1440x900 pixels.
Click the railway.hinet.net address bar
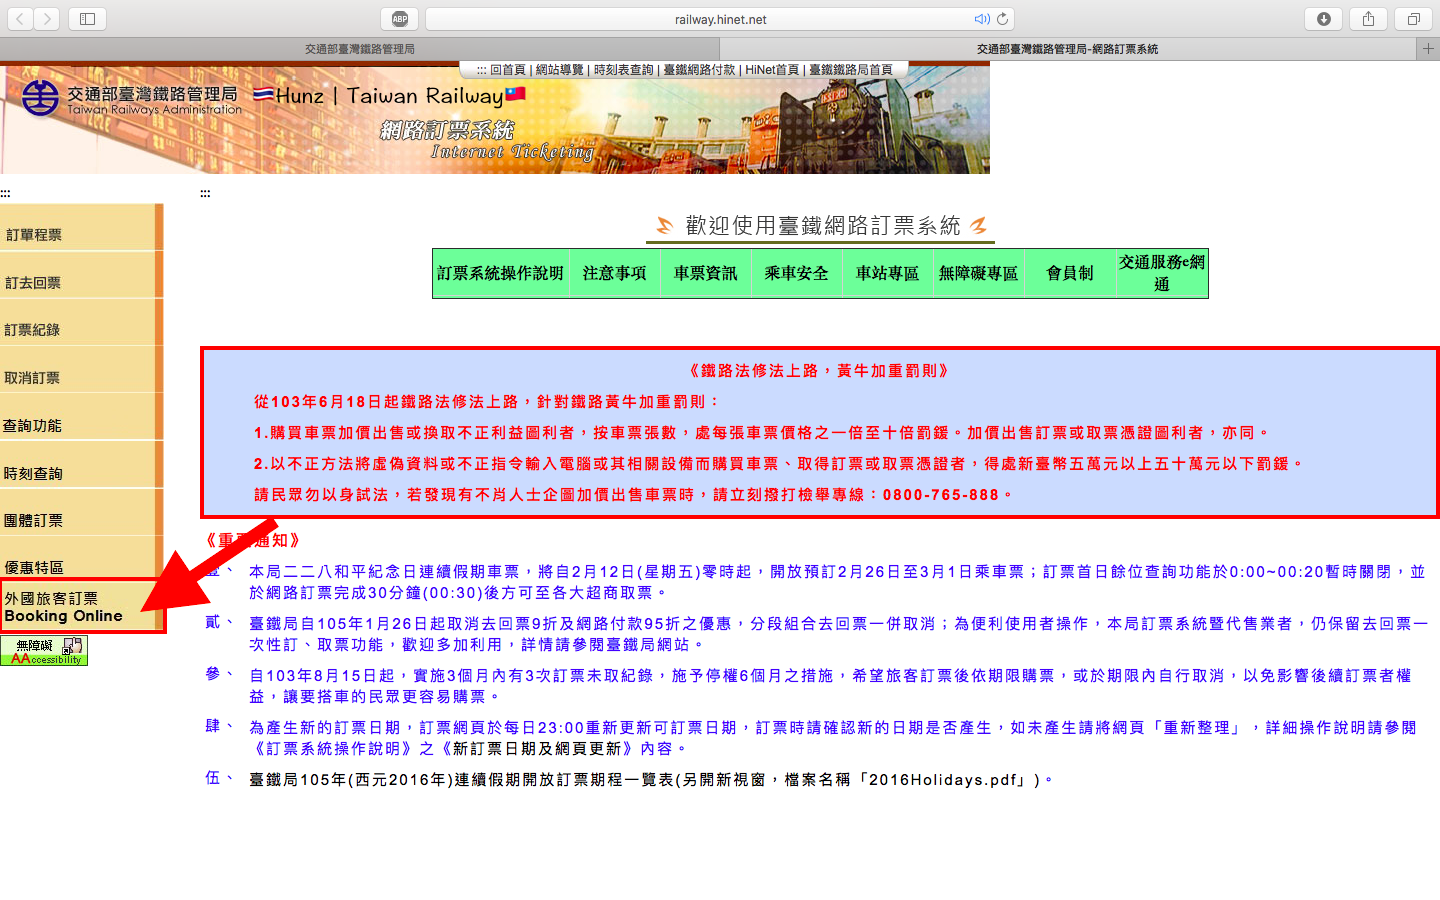pos(720,19)
